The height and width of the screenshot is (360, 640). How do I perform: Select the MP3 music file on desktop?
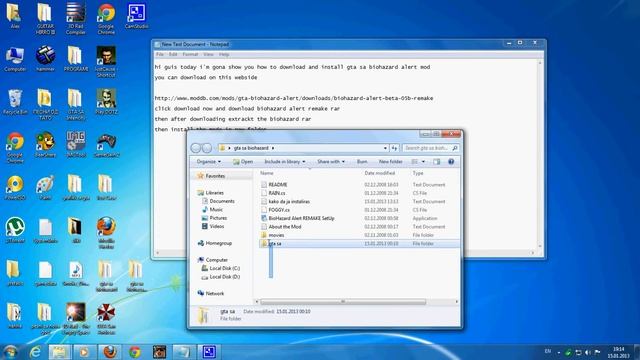(76, 274)
